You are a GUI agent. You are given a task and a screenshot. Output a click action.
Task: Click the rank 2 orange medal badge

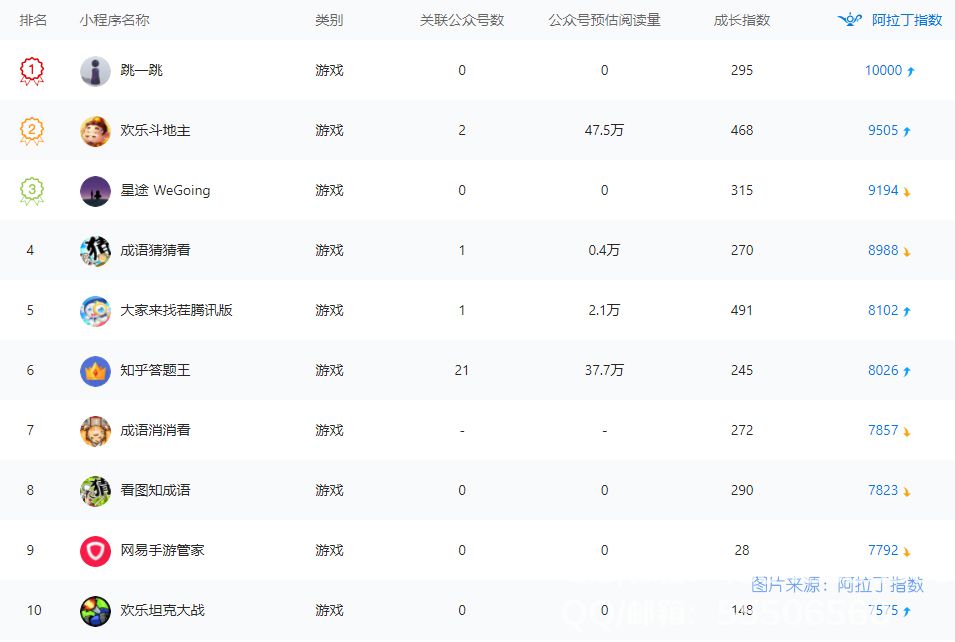(x=32, y=130)
